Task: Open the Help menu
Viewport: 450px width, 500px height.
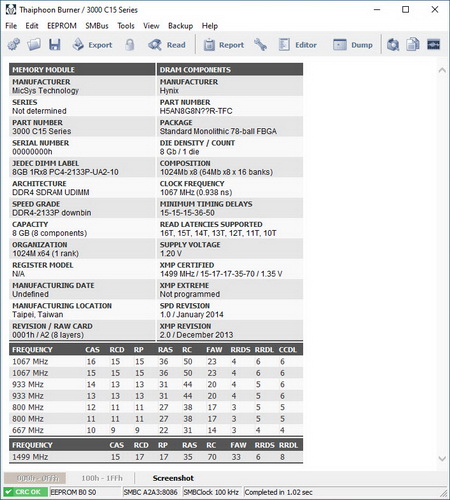Action: tap(210, 26)
